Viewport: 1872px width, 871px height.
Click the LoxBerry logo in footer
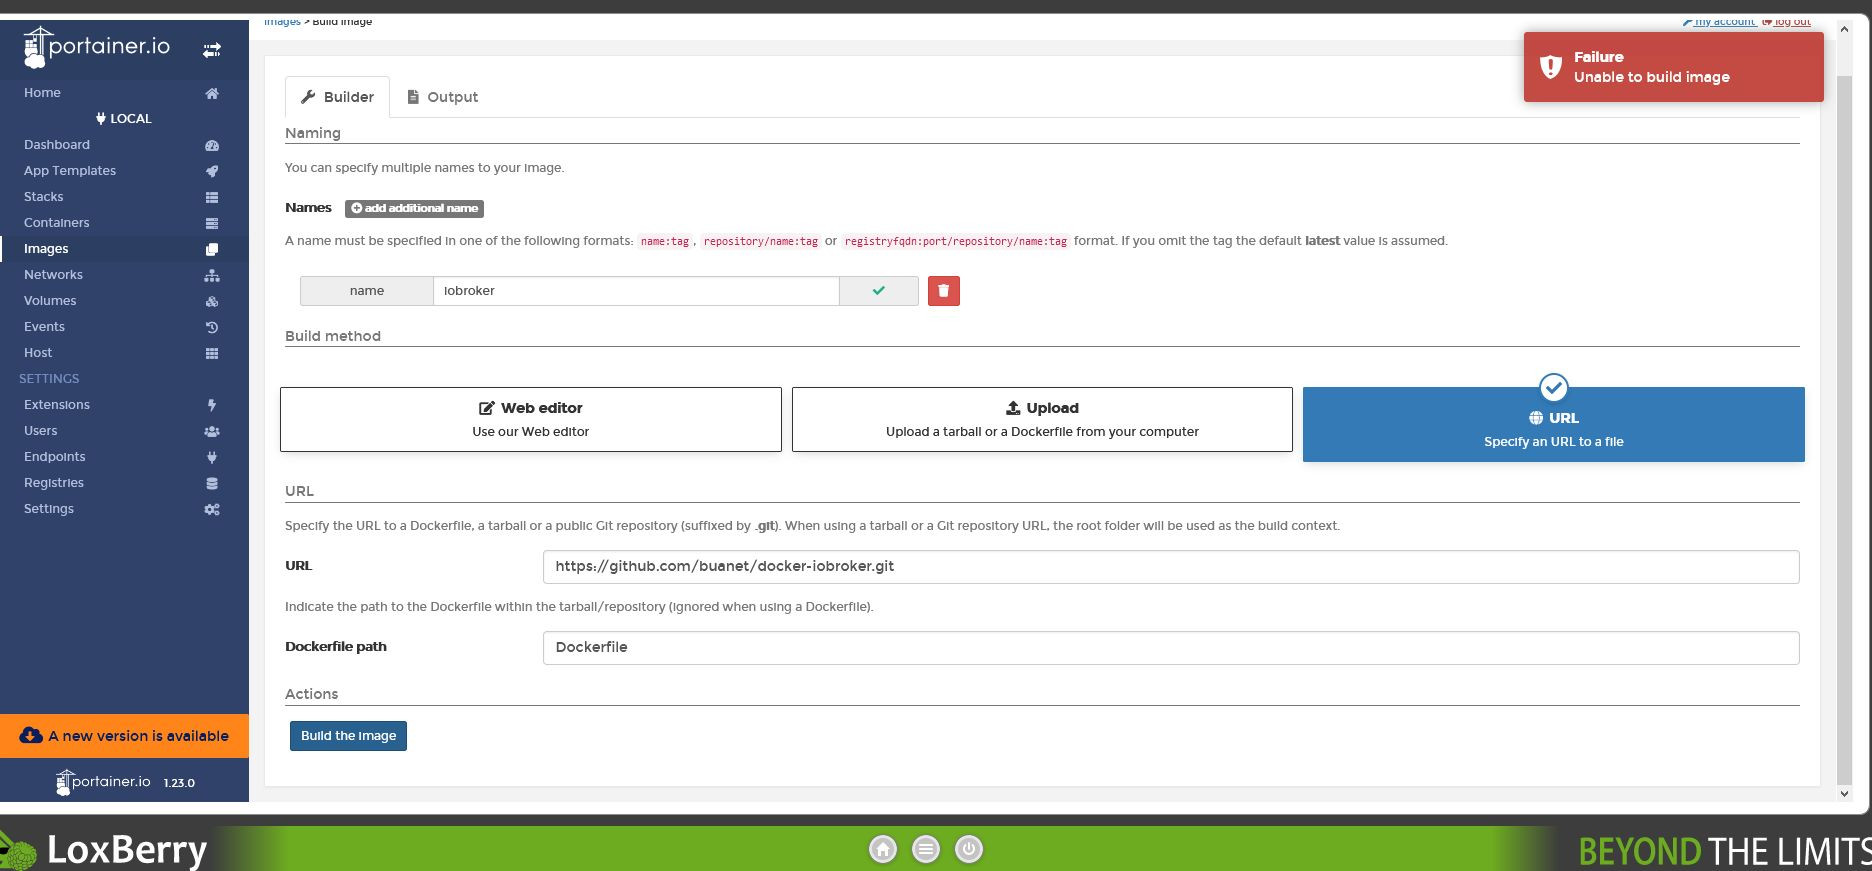[x=105, y=850]
